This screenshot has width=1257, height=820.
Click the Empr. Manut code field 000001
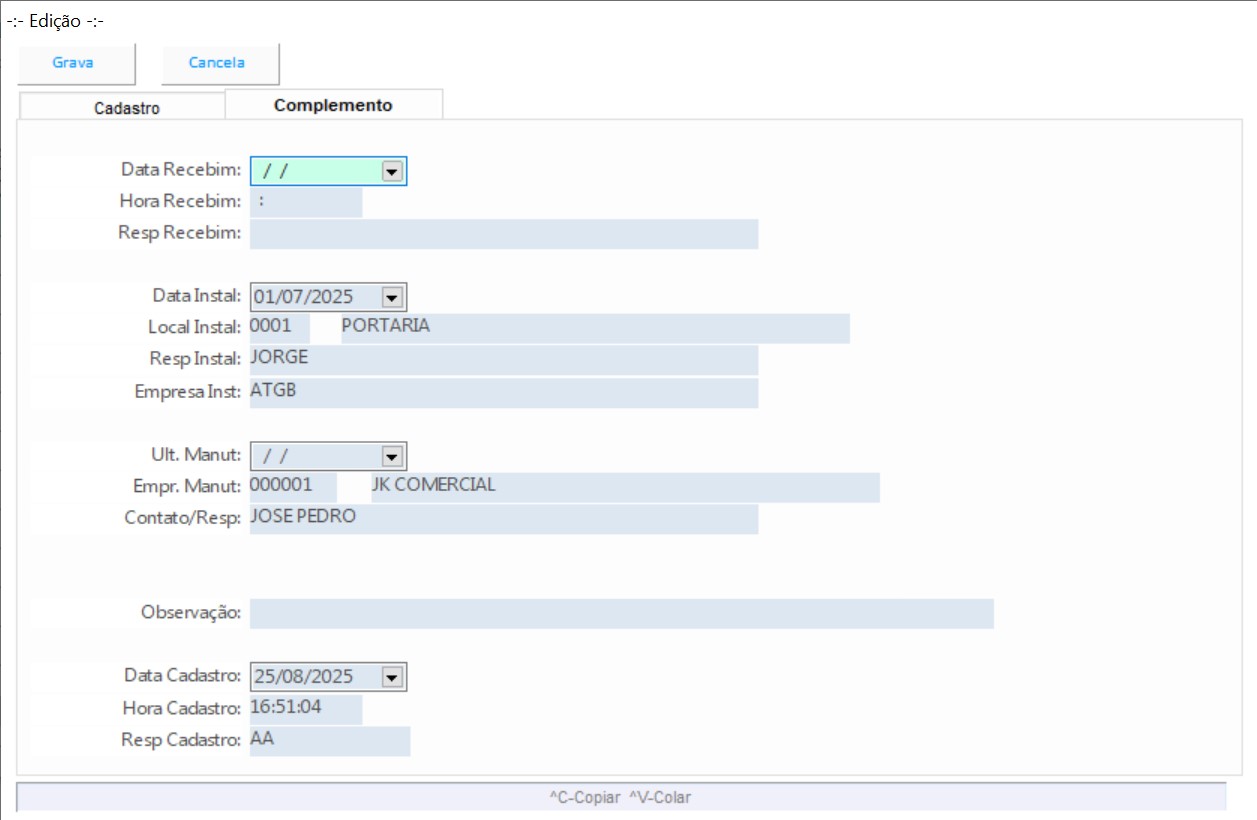tap(292, 487)
